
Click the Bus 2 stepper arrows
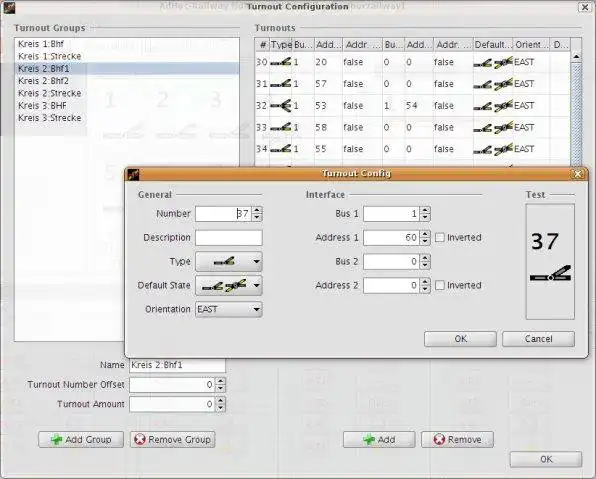tap(425, 262)
